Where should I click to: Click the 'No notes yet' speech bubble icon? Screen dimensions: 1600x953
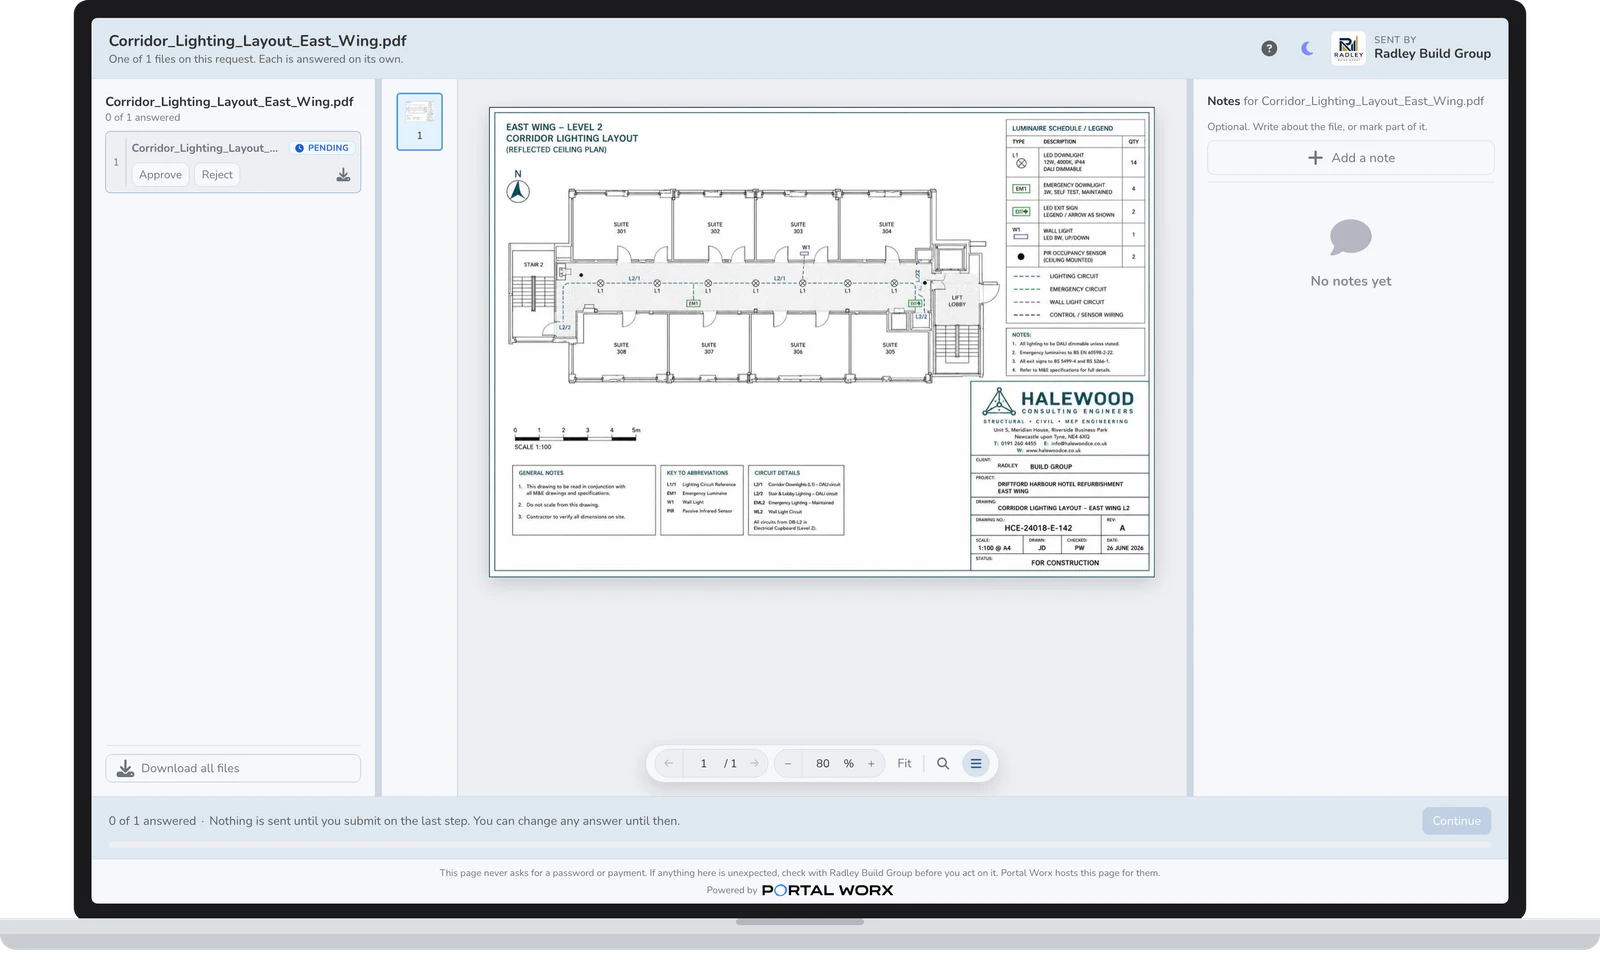(x=1351, y=238)
